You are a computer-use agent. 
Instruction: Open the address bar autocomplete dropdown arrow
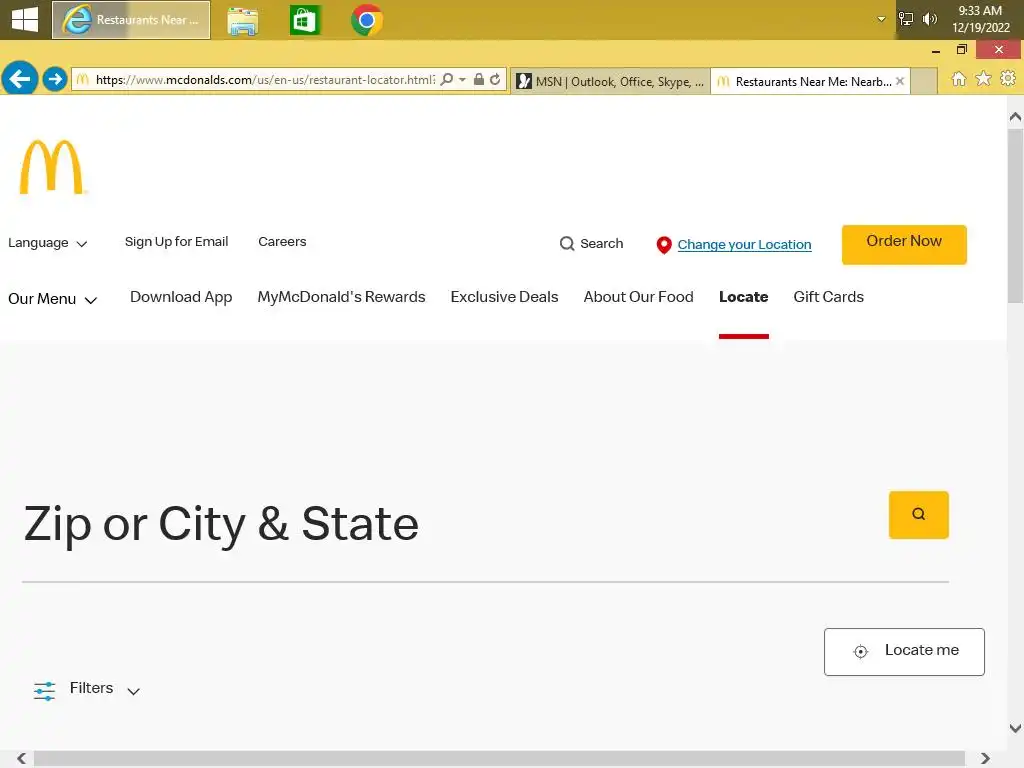point(462,79)
